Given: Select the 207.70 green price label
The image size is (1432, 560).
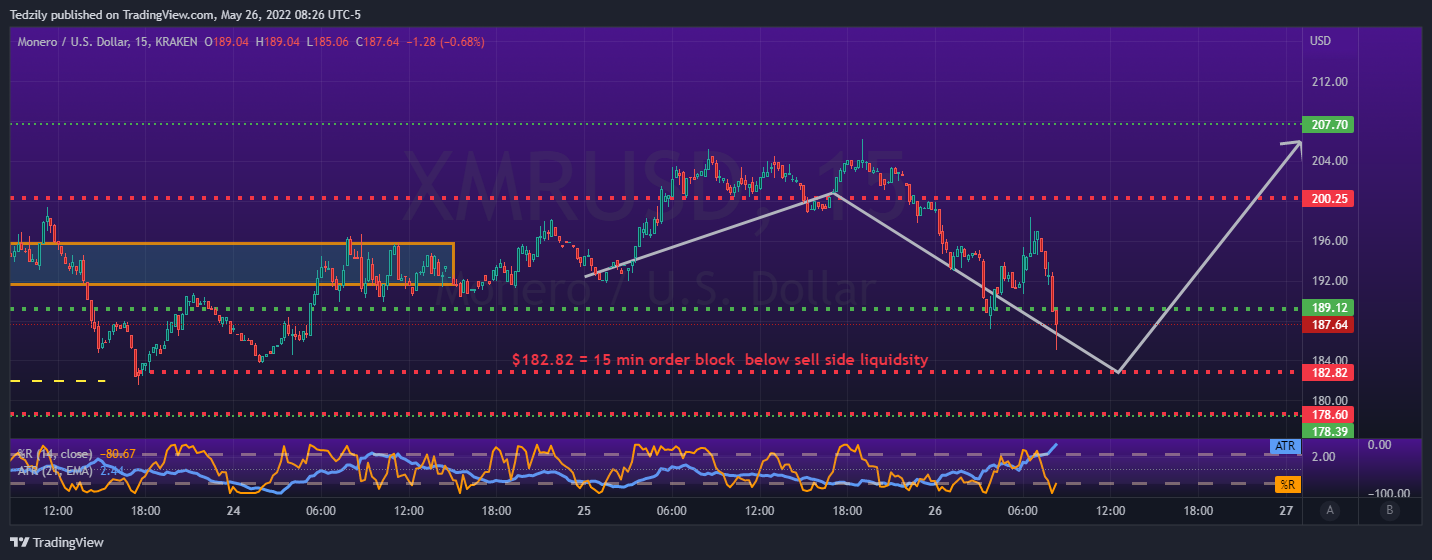Looking at the screenshot, I should point(1328,125).
